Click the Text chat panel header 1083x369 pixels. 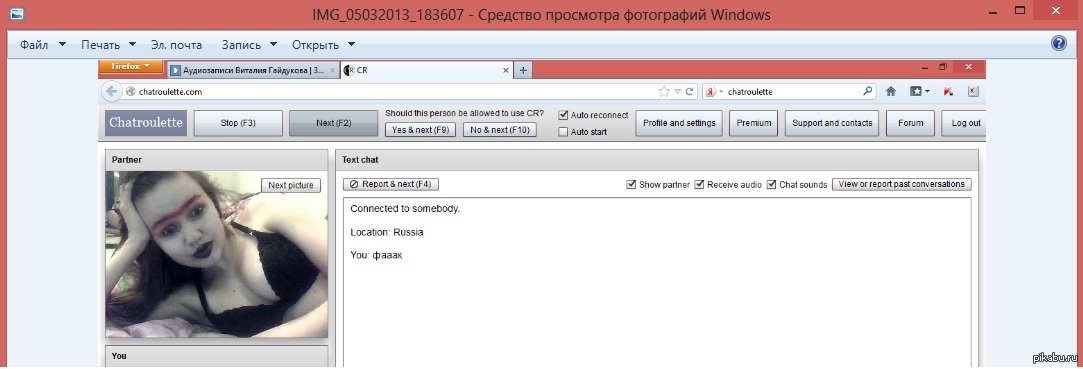(x=657, y=160)
